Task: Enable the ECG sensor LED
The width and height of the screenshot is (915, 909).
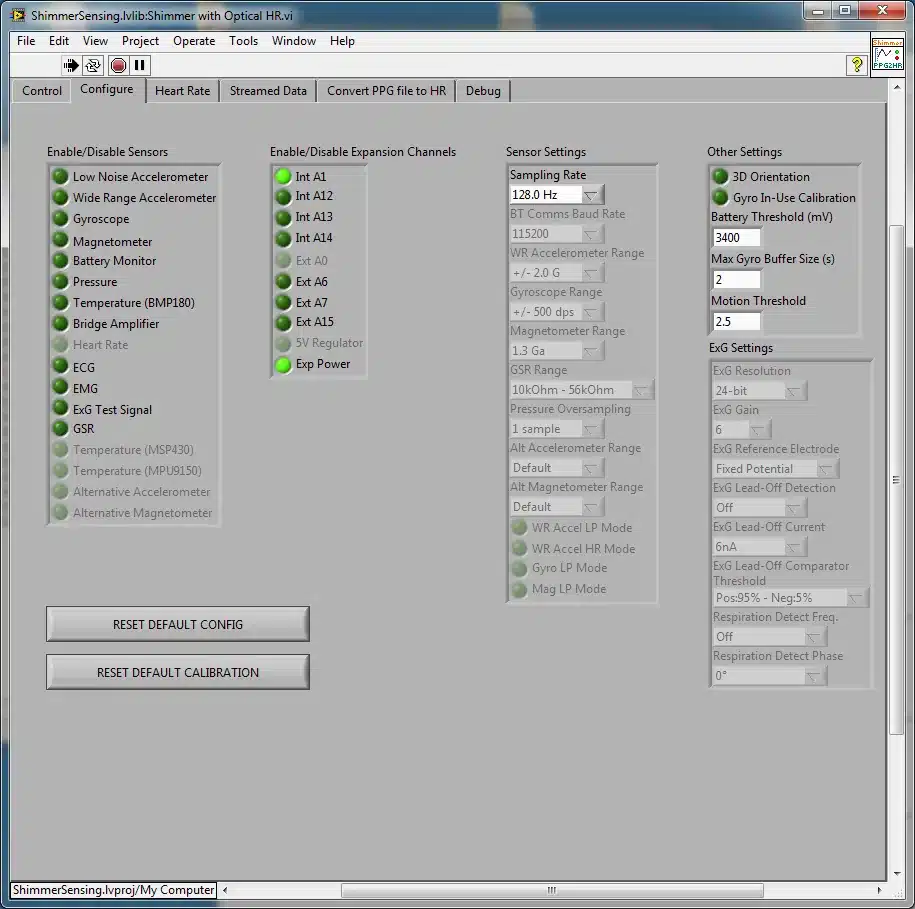Action: 60,366
